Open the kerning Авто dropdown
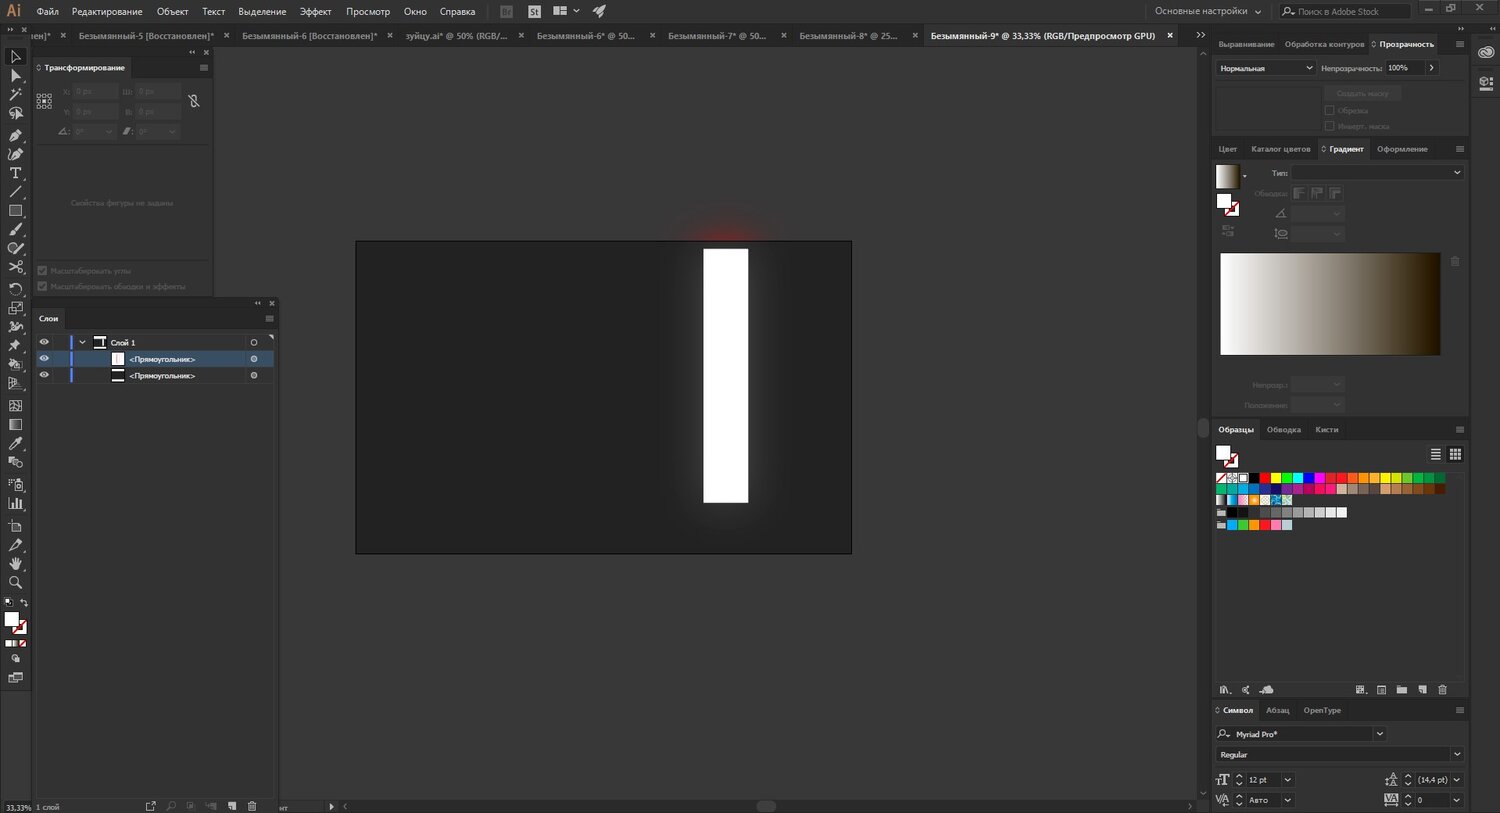 click(1287, 800)
